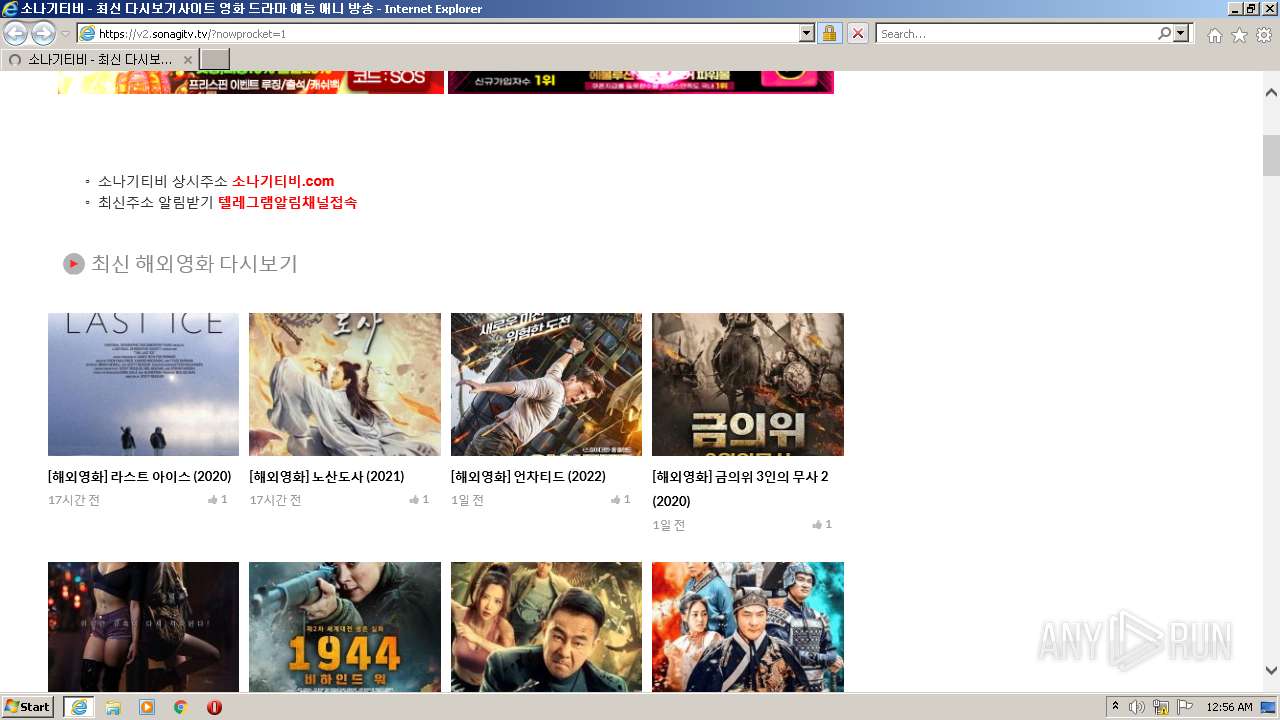Click the 1일 전 text under 언차티드
Image resolution: width=1280 pixels, height=720 pixels.
(467, 500)
